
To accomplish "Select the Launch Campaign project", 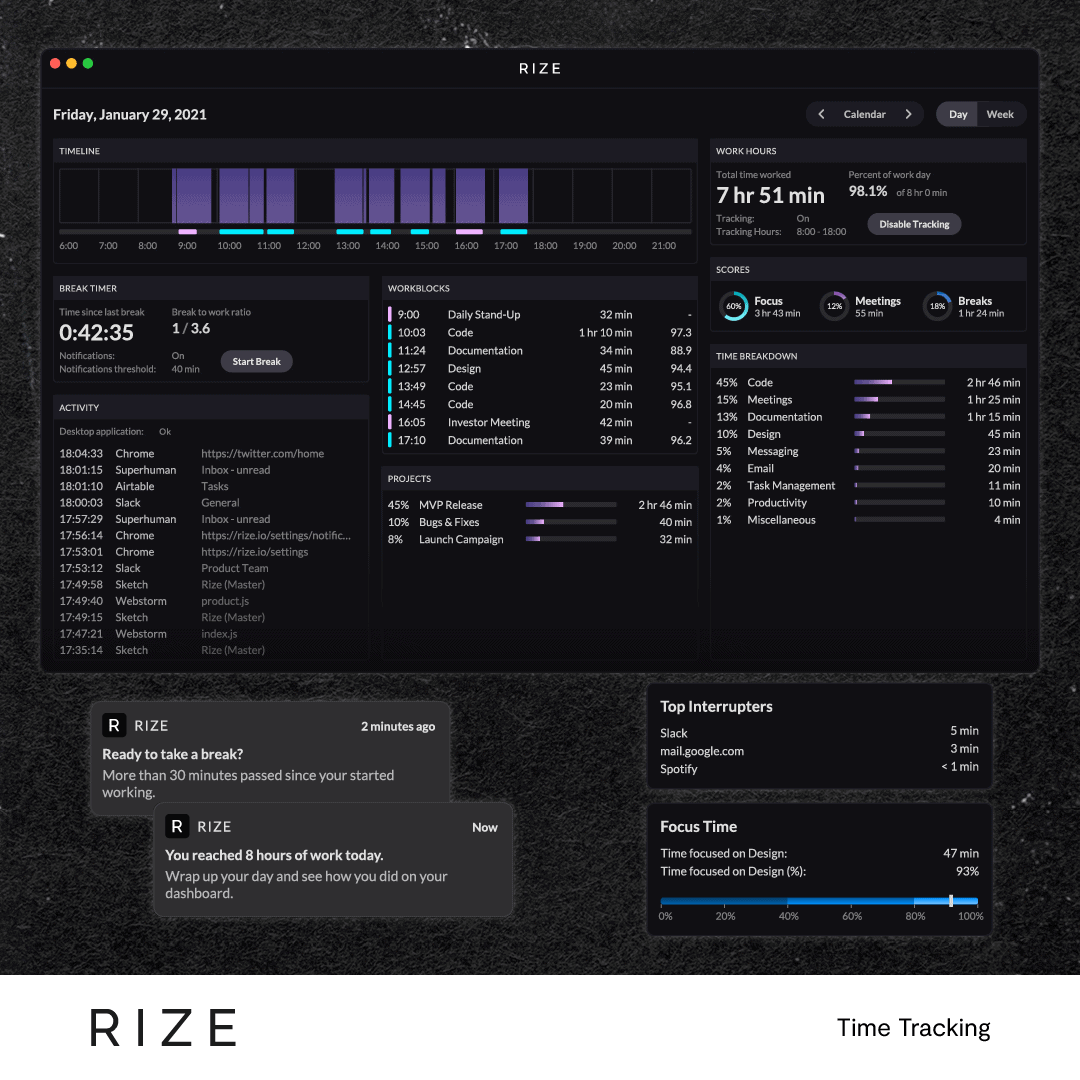I will click(x=540, y=539).
